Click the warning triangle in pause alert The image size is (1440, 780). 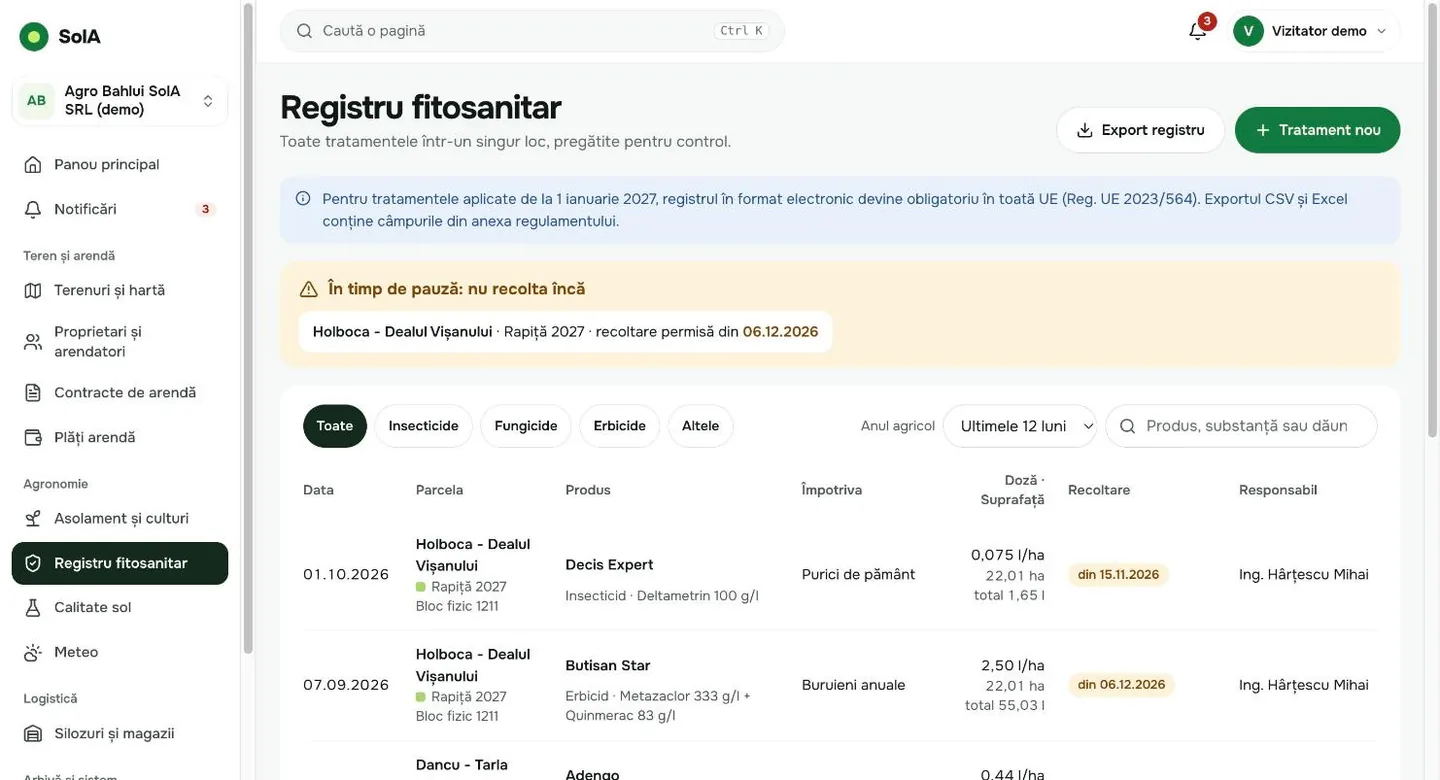click(309, 289)
